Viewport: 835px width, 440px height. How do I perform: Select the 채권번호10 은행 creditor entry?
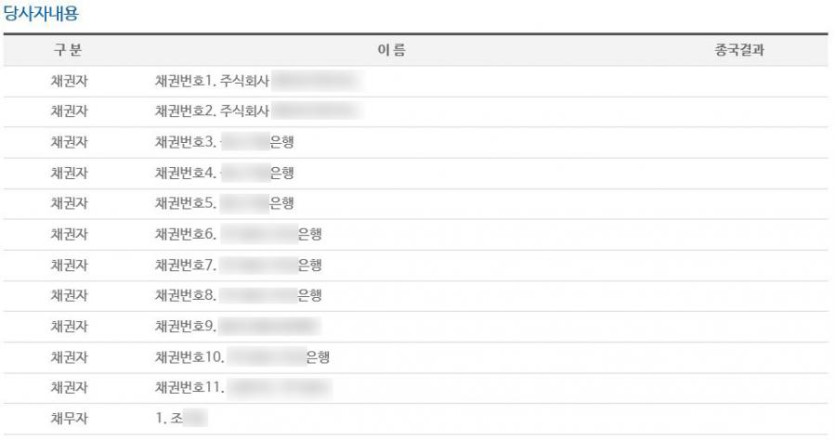[242, 357]
